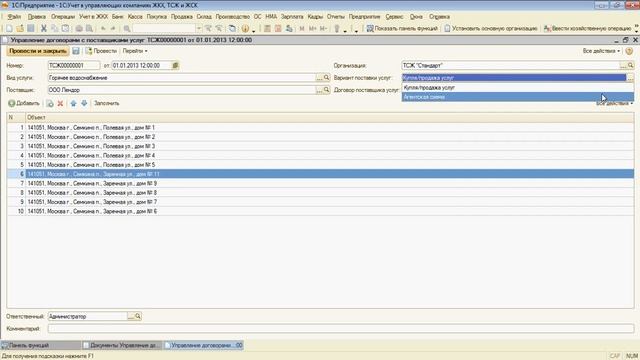640x360 pixels.
Task: Click the Объект column header
Action: pos(329,118)
